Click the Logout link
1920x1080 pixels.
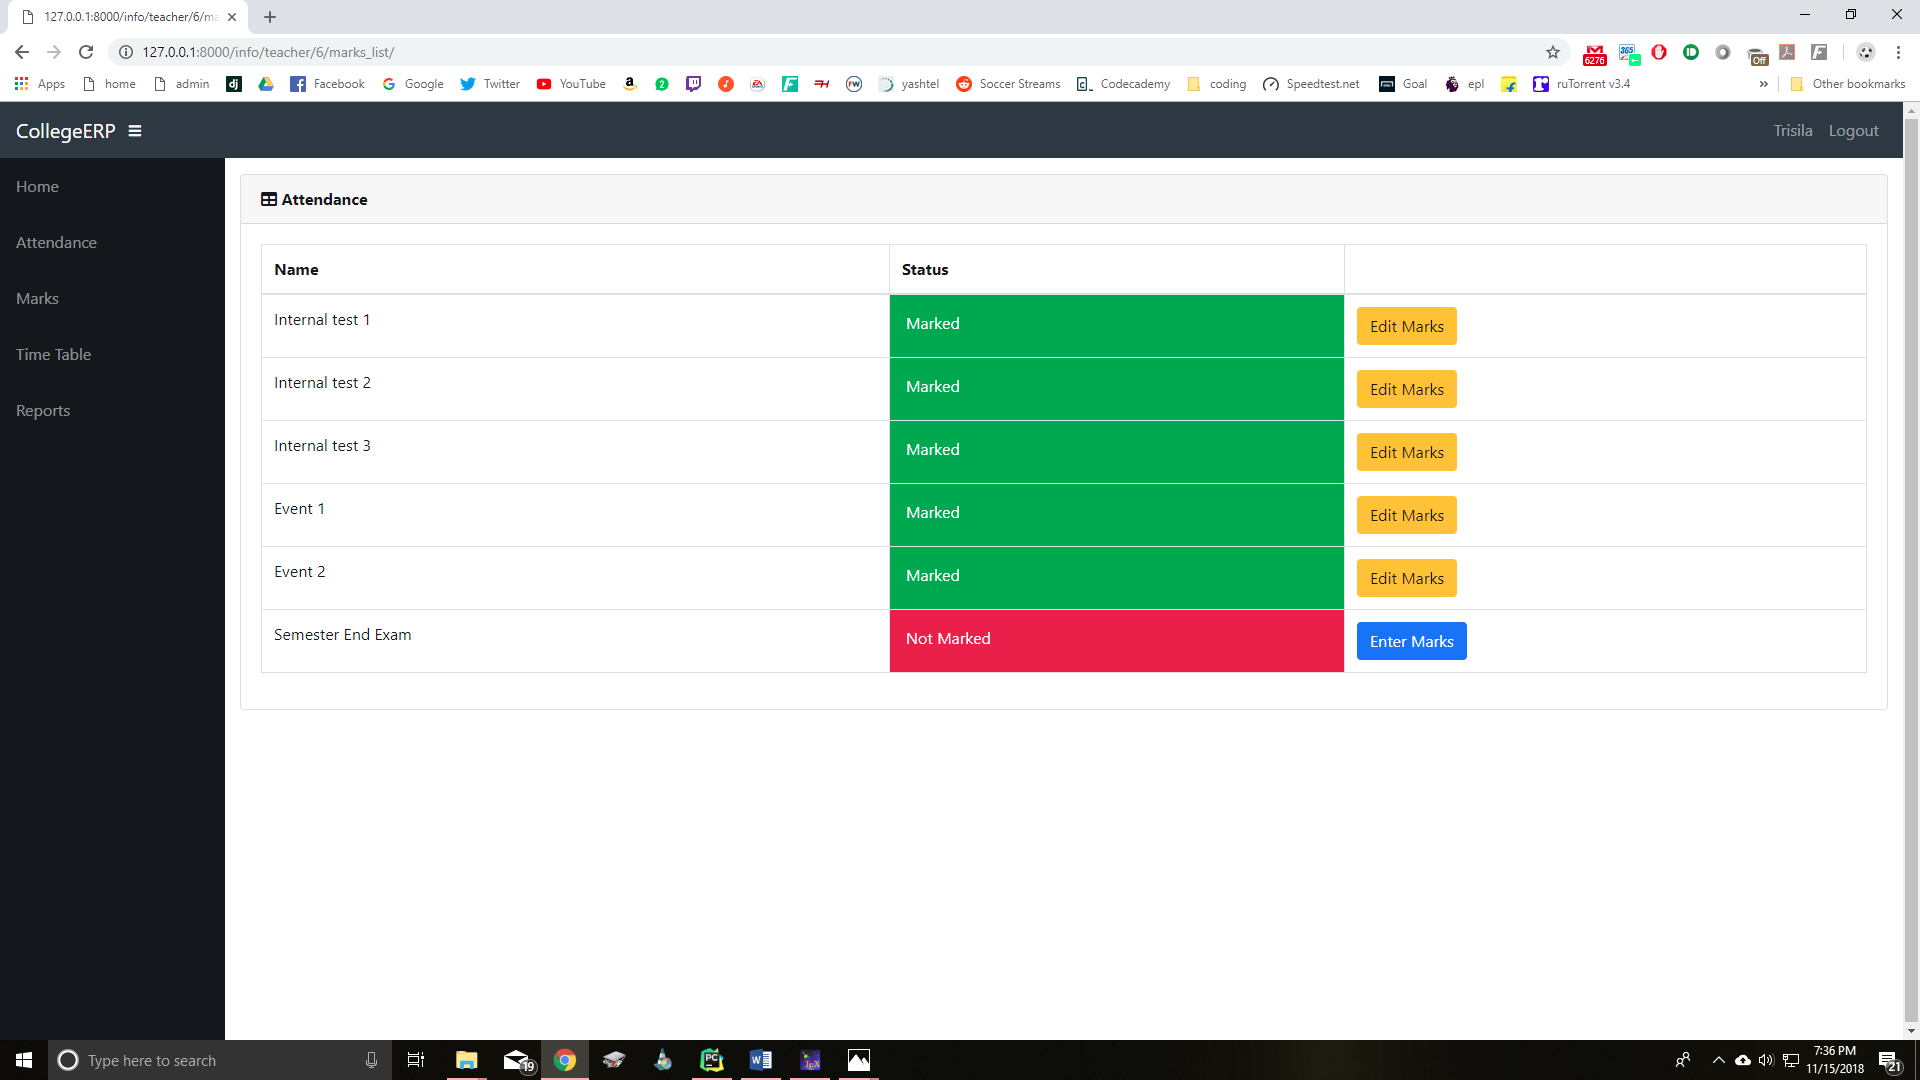1853,131
